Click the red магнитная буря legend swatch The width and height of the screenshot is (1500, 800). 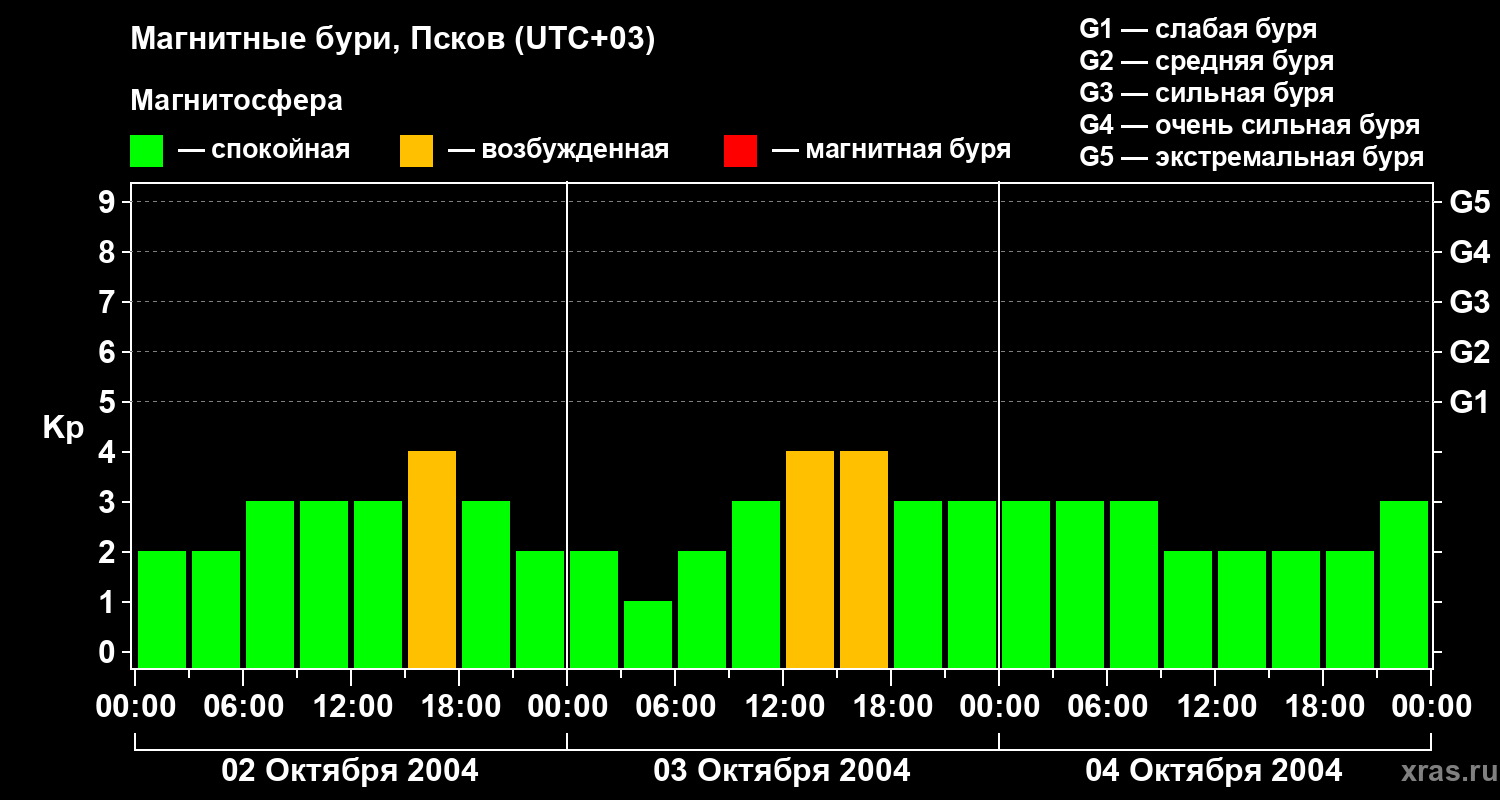740,150
